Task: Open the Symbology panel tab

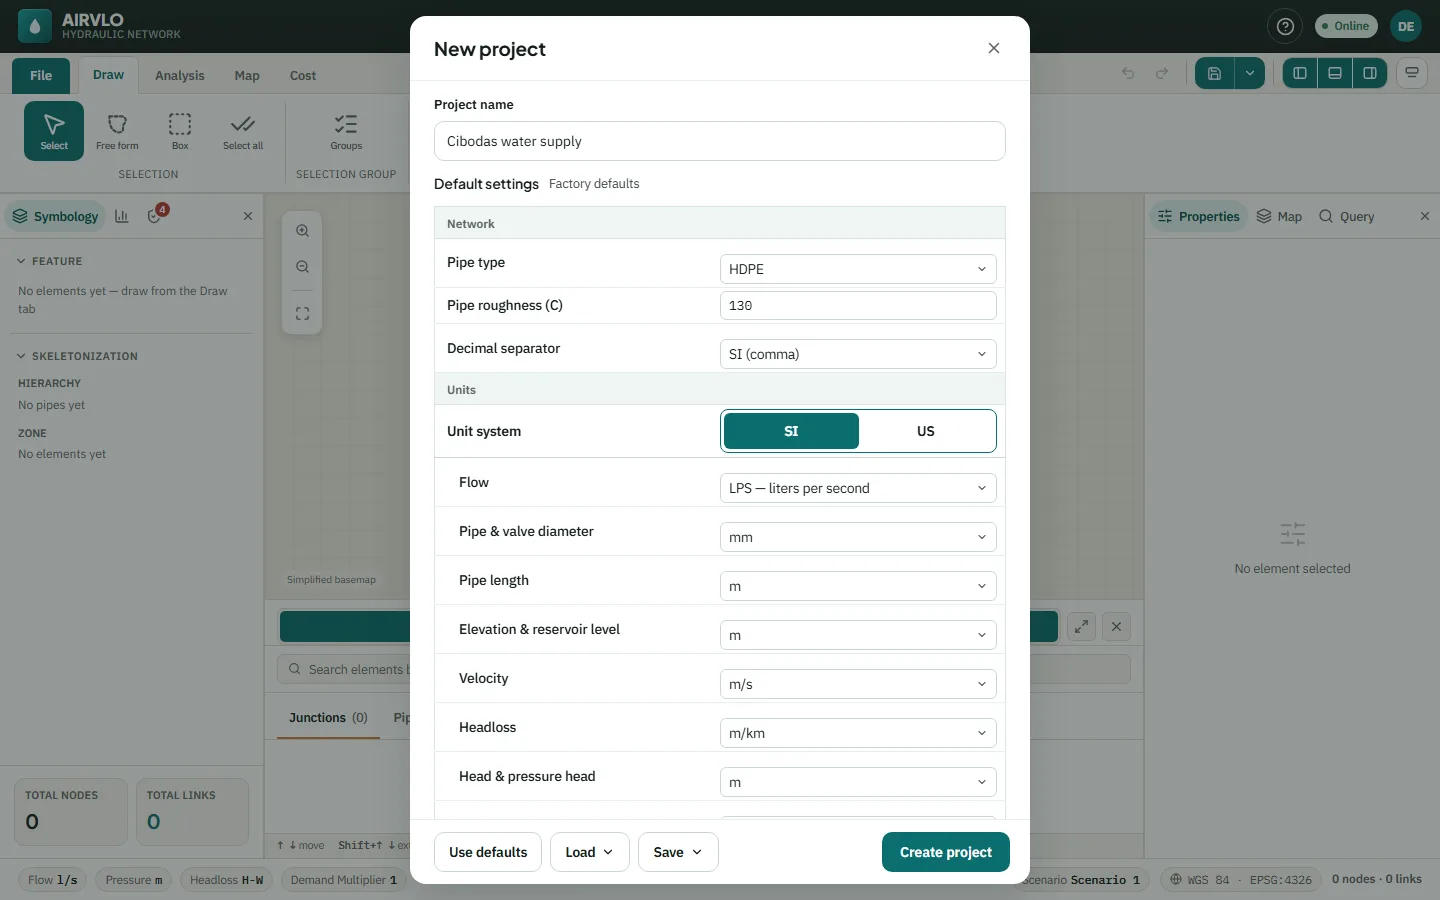Action: coord(55,216)
